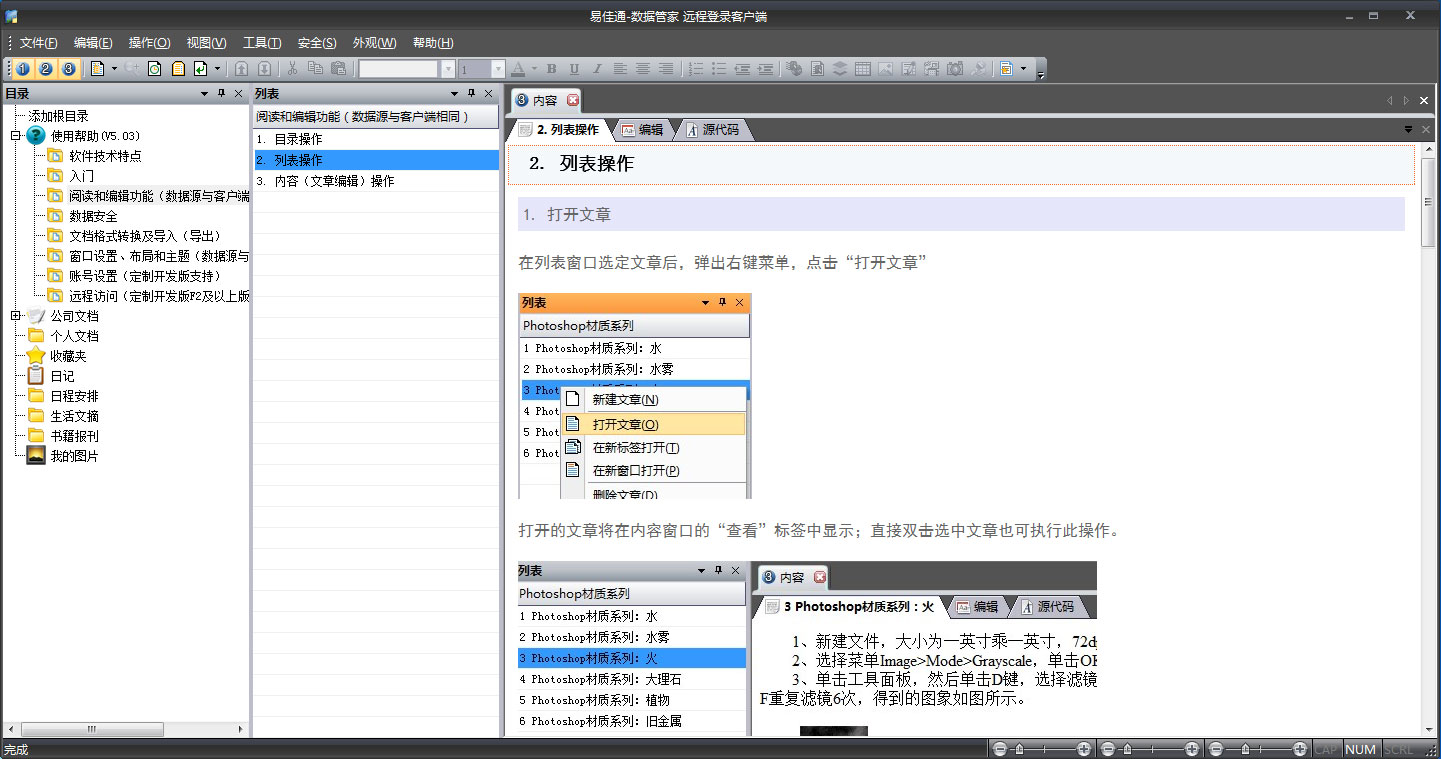Click the leftmost status bar zoom slider
The width and height of the screenshot is (1441, 759).
click(x=1041, y=749)
